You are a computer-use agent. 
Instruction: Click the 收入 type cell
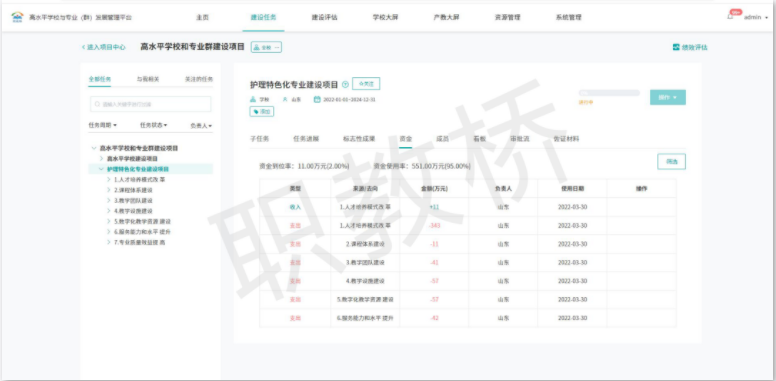click(x=295, y=207)
